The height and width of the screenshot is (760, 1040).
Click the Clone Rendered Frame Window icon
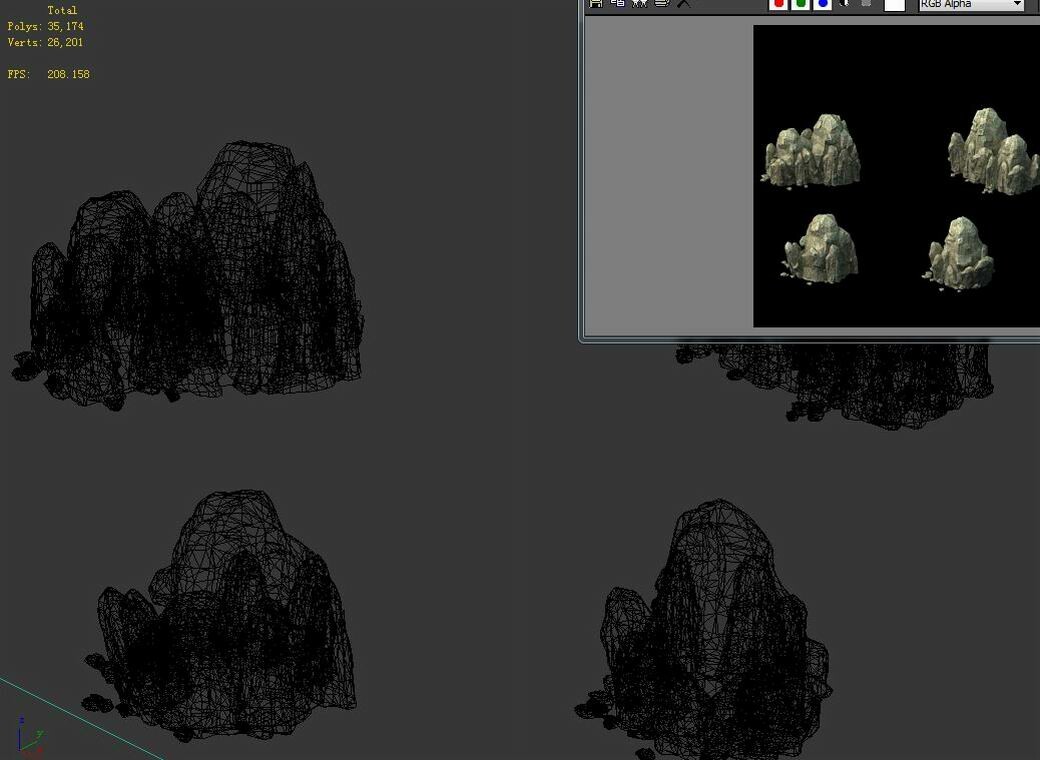(x=639, y=3)
